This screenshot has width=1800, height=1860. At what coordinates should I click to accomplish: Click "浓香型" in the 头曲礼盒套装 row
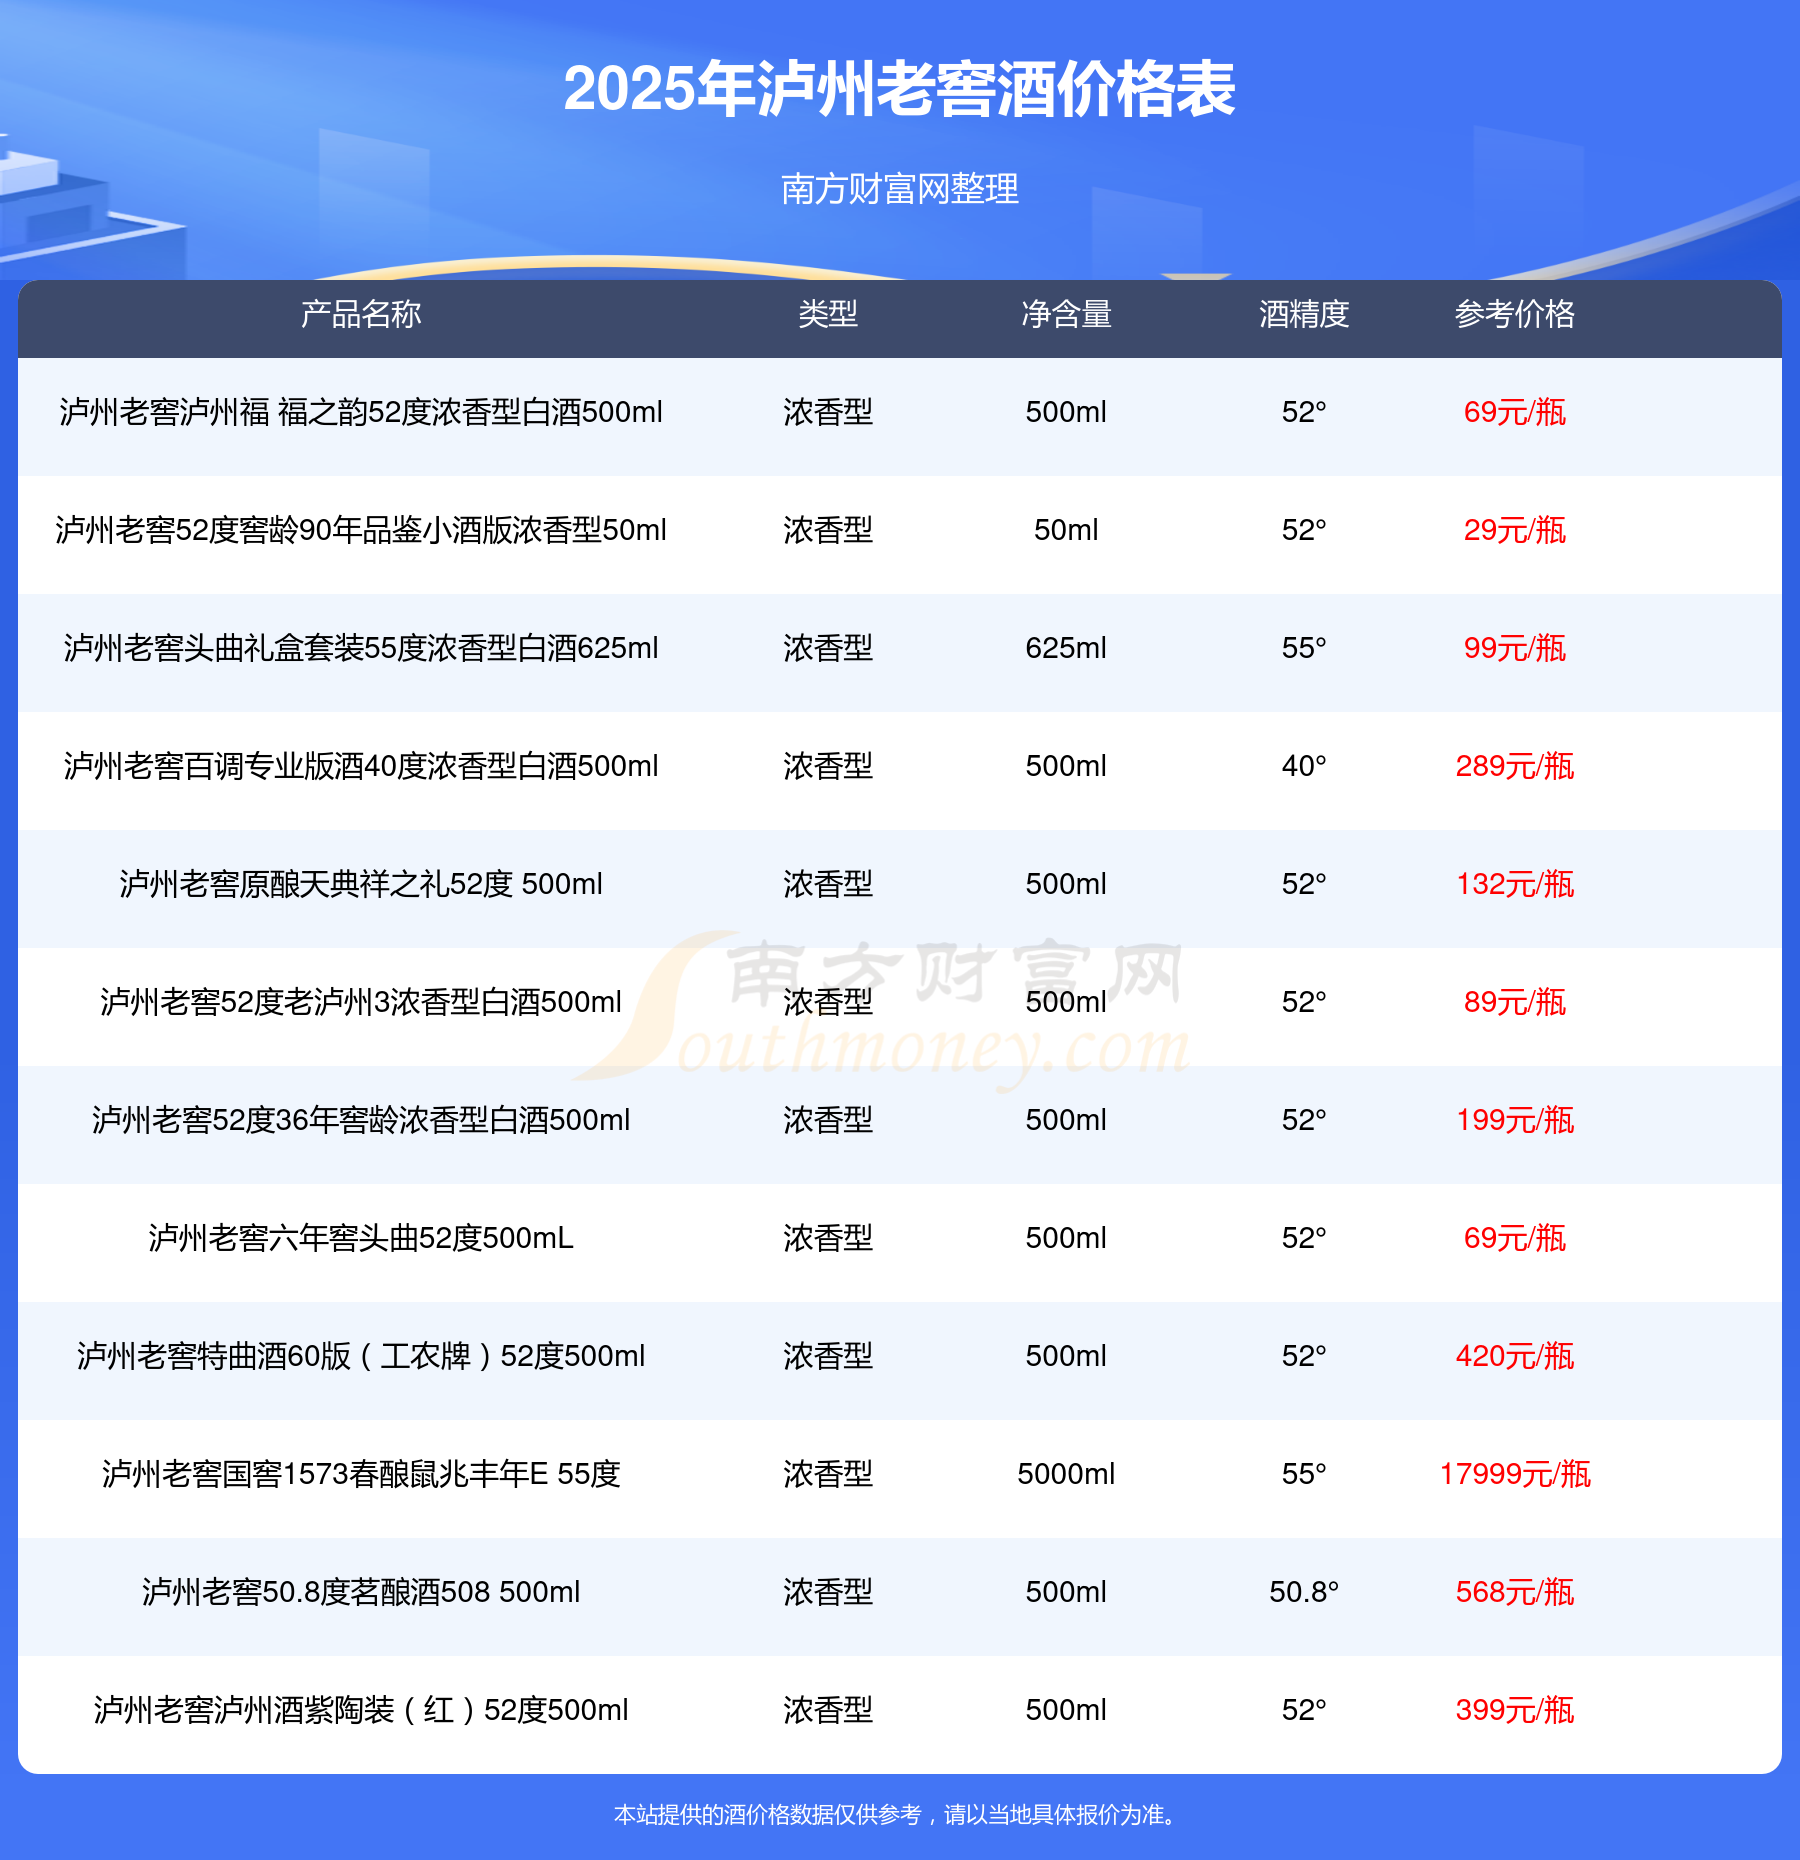pyautogui.click(x=828, y=648)
